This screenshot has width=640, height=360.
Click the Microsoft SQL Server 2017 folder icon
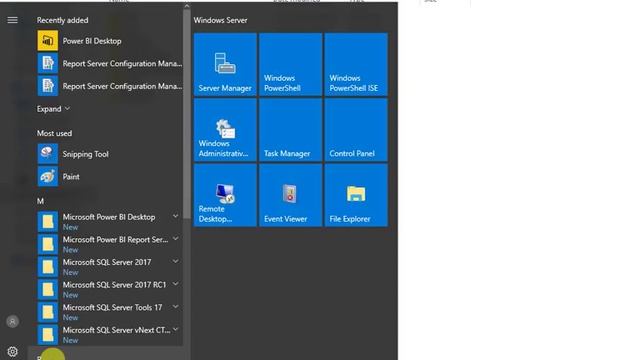tap(48, 267)
